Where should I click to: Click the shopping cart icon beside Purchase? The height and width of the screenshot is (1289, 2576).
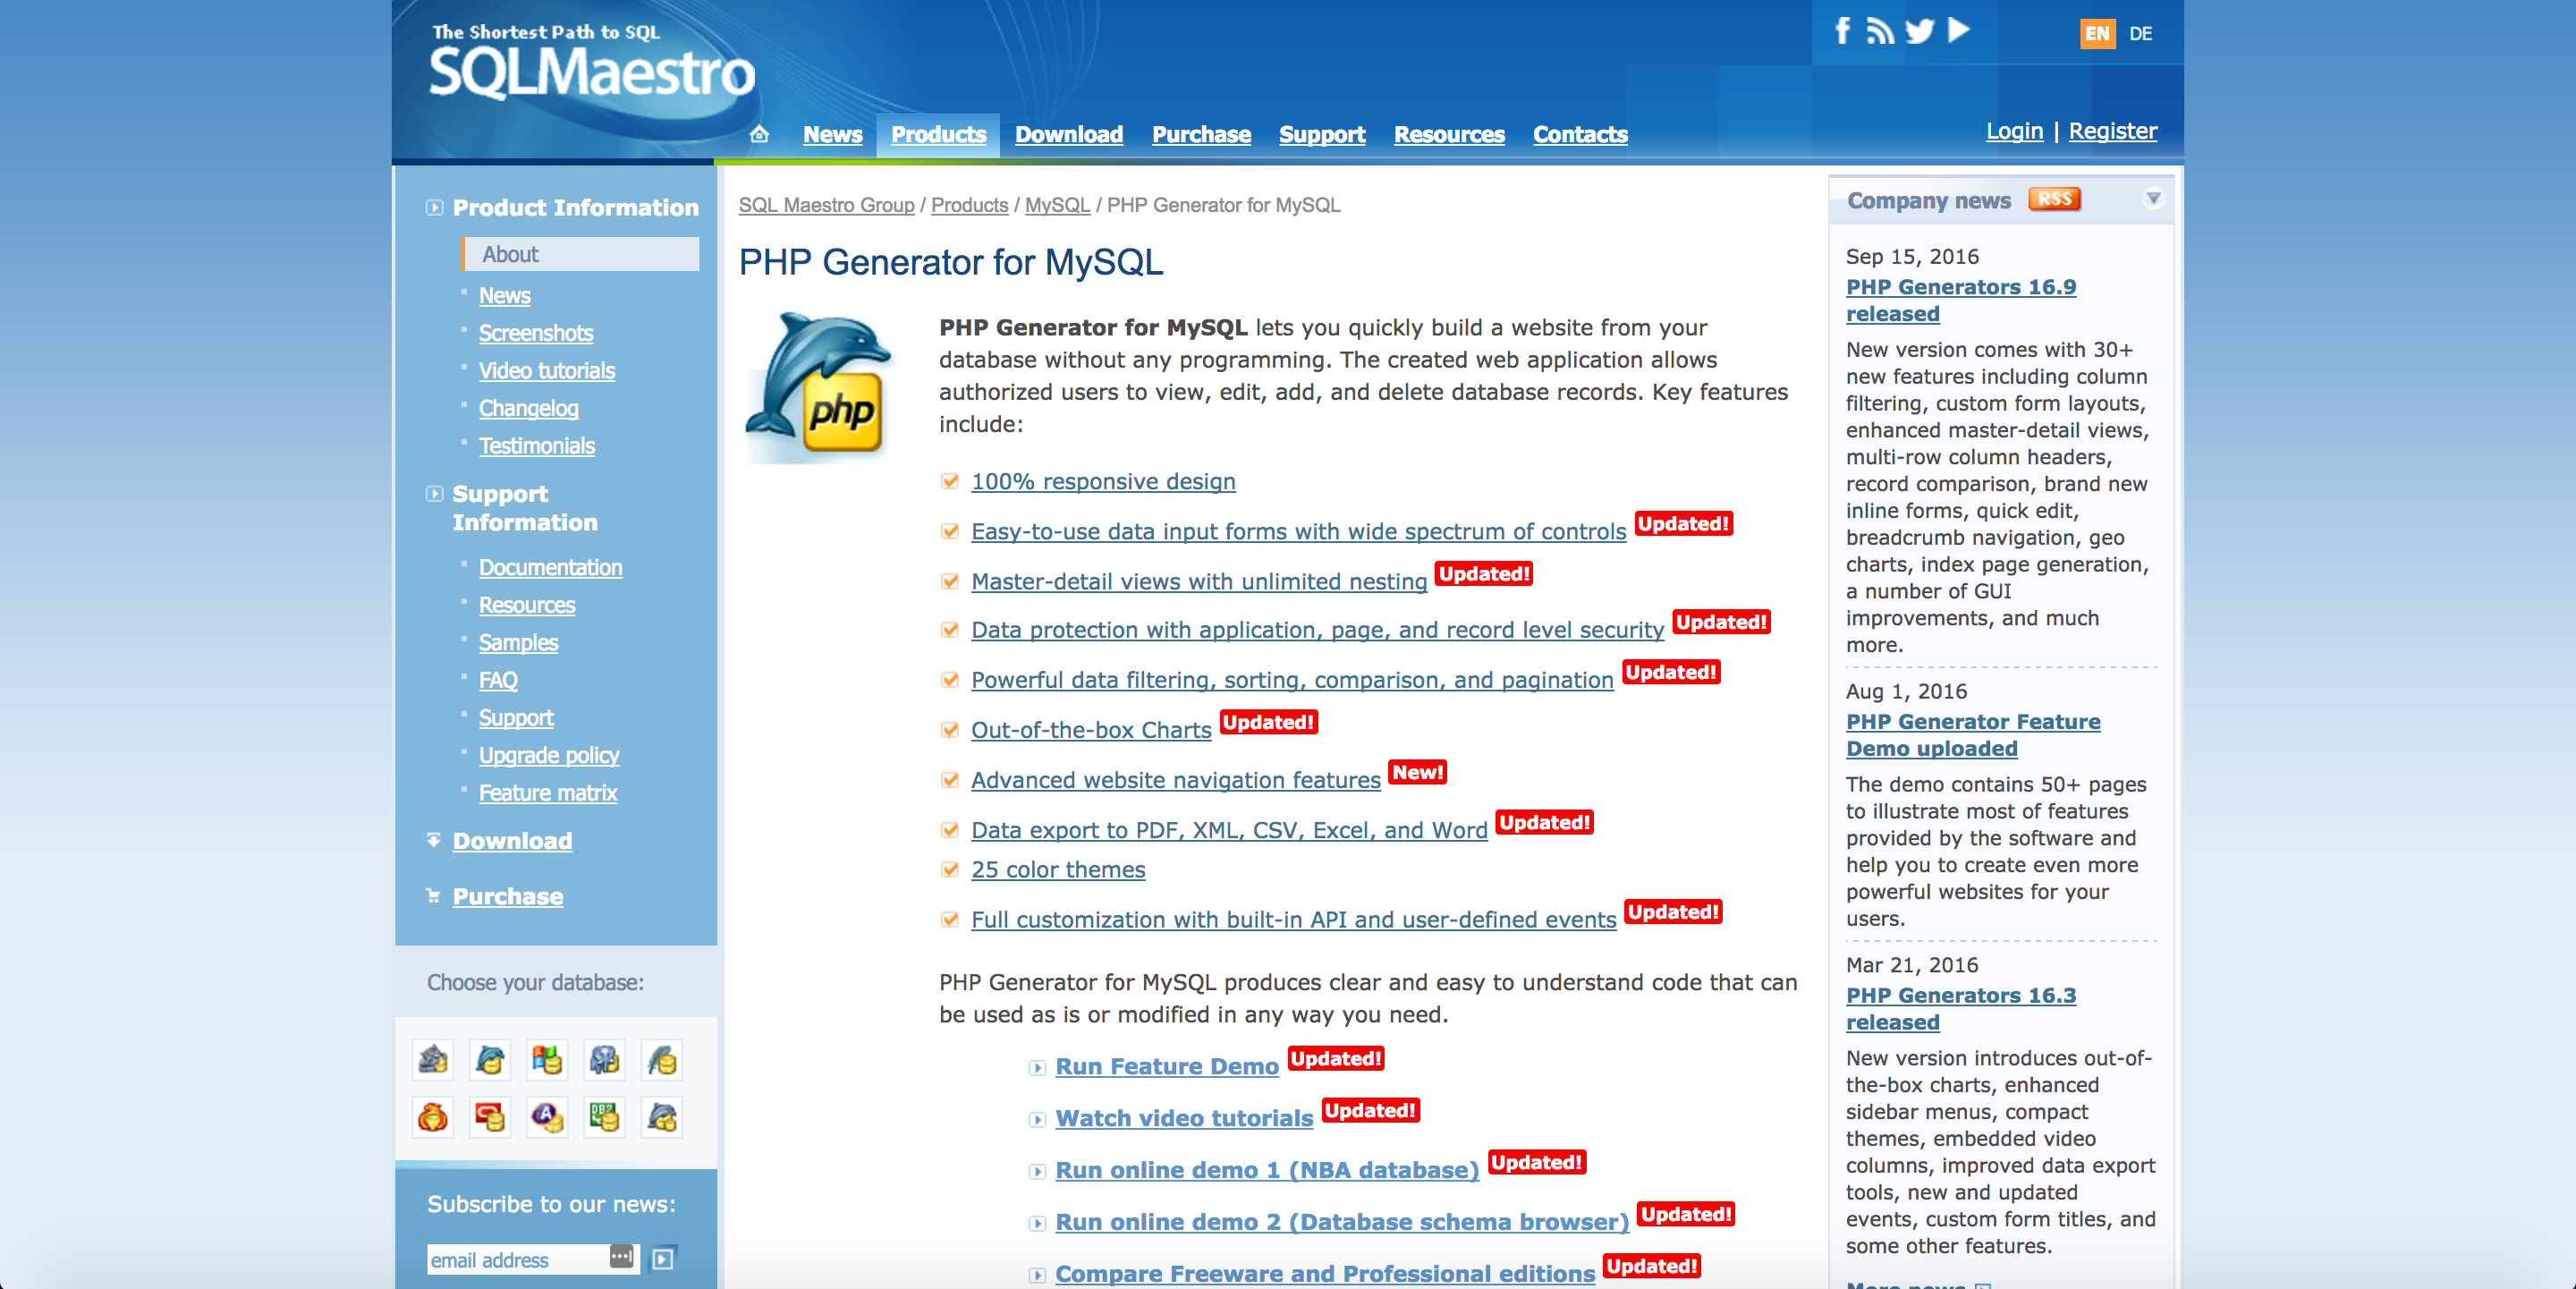tap(433, 896)
